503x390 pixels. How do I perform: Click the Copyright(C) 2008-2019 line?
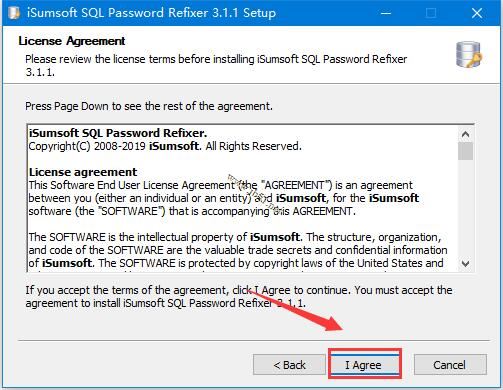click(165, 146)
